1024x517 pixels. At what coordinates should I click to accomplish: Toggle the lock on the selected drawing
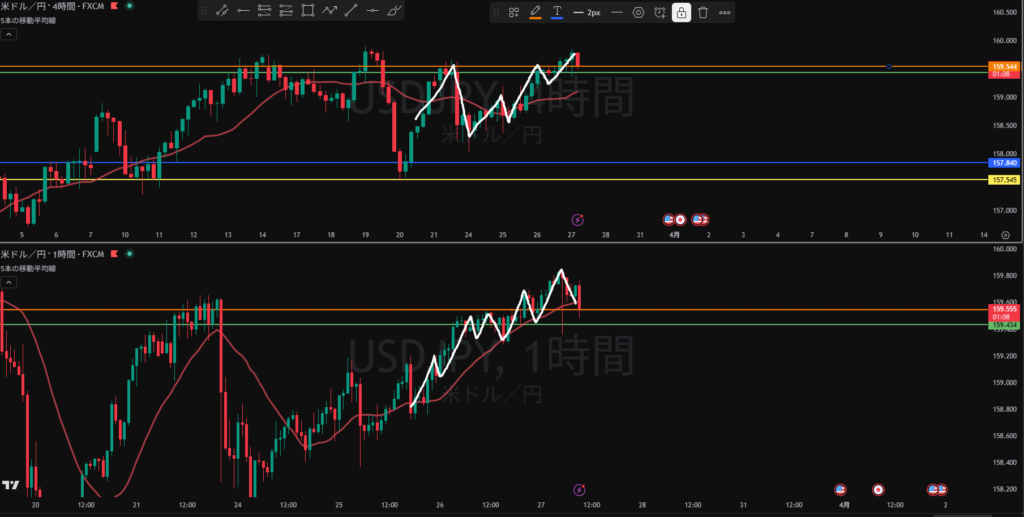[x=681, y=12]
